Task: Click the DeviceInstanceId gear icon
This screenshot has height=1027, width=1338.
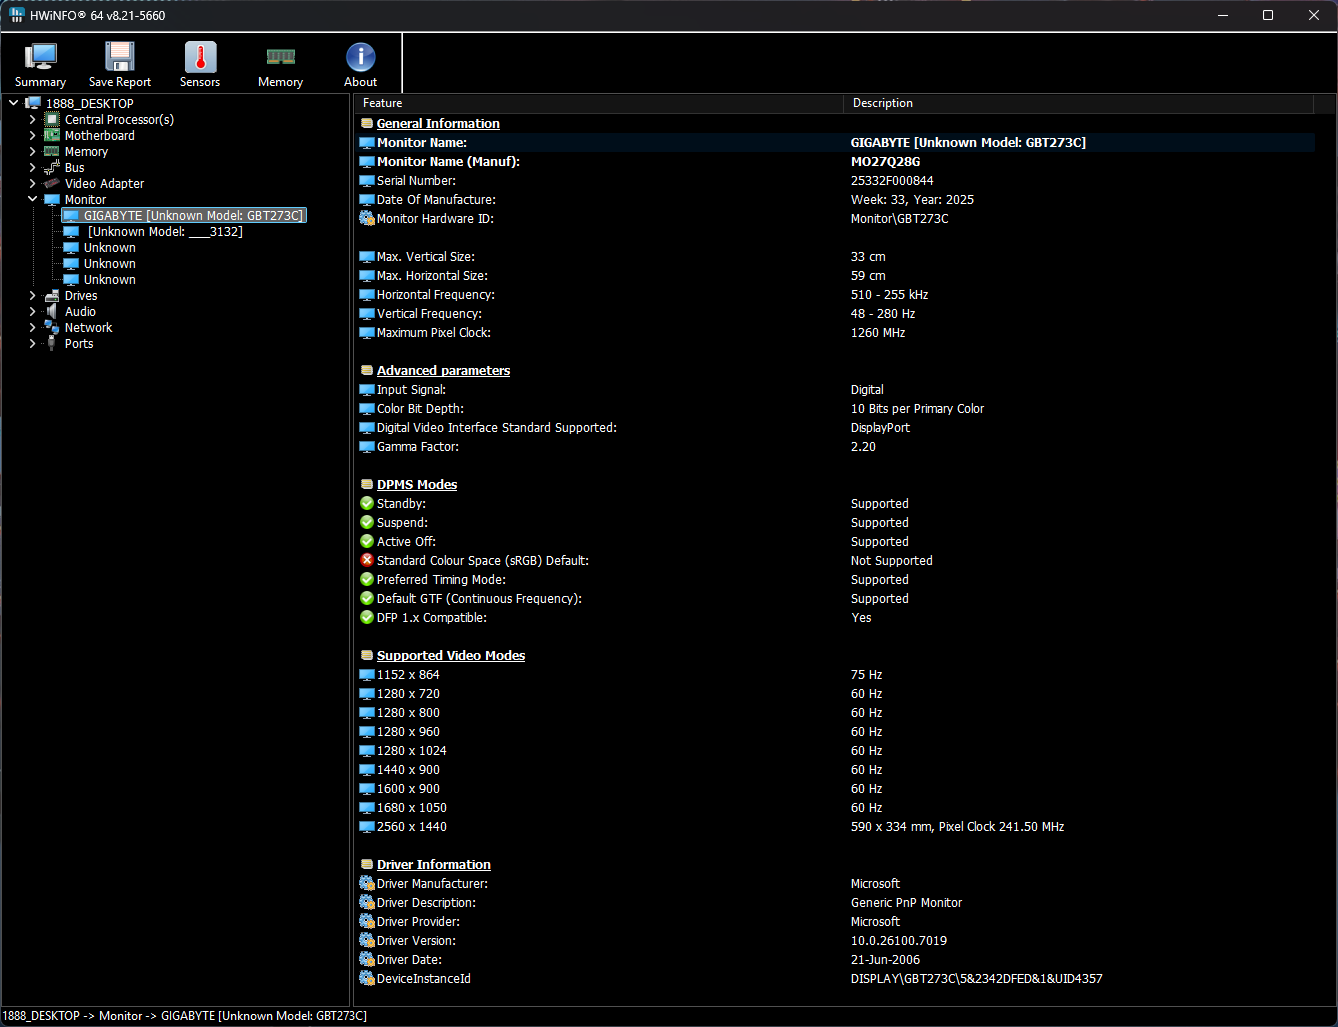Action: 367,978
